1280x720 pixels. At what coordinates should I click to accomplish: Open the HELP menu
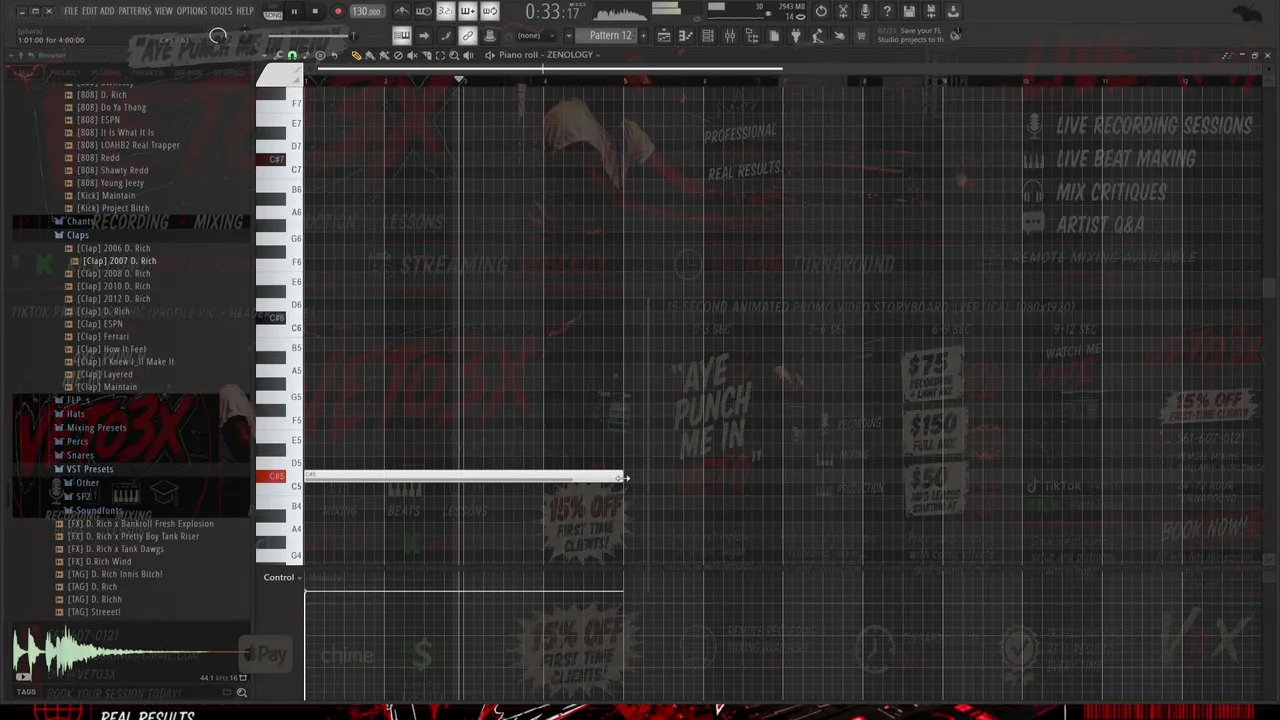point(245,11)
